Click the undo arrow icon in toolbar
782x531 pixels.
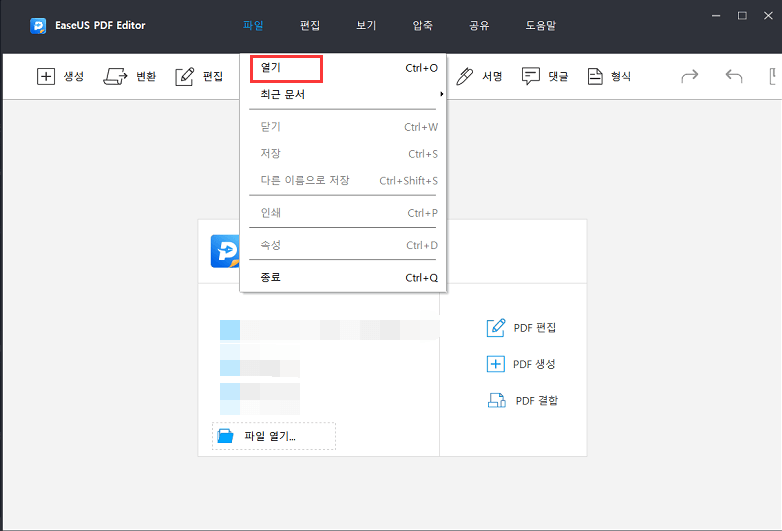[734, 76]
